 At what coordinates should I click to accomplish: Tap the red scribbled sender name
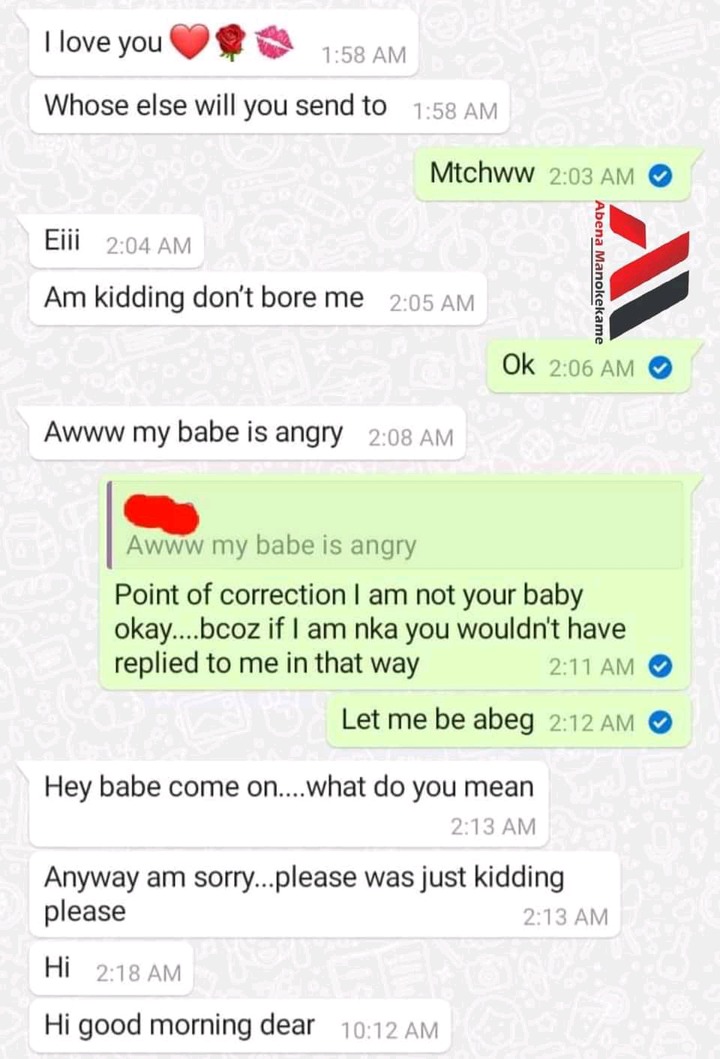pyautogui.click(x=161, y=514)
